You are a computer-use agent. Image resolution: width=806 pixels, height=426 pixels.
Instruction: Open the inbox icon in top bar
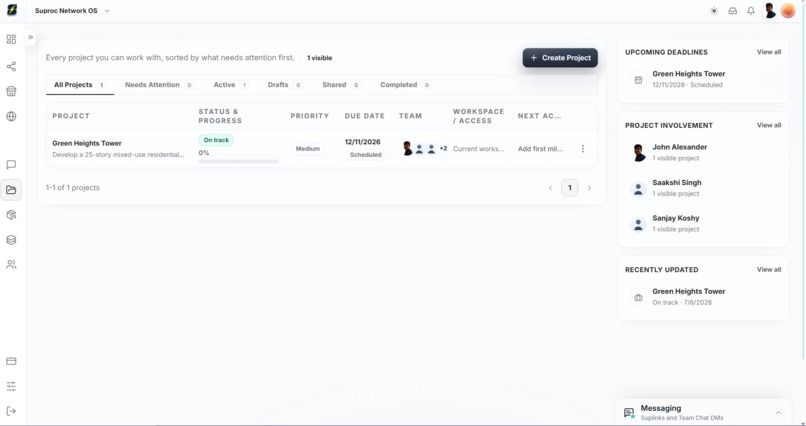(732, 11)
